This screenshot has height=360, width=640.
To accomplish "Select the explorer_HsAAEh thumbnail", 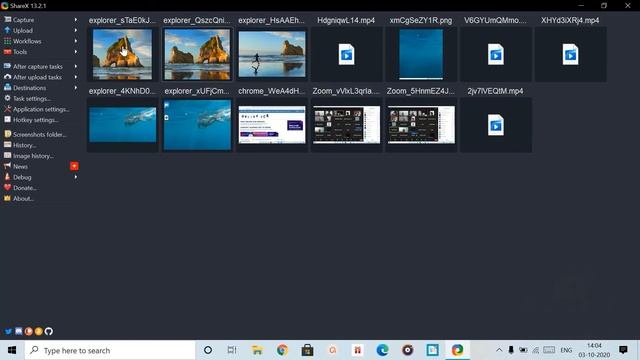I will pyautogui.click(x=272, y=54).
